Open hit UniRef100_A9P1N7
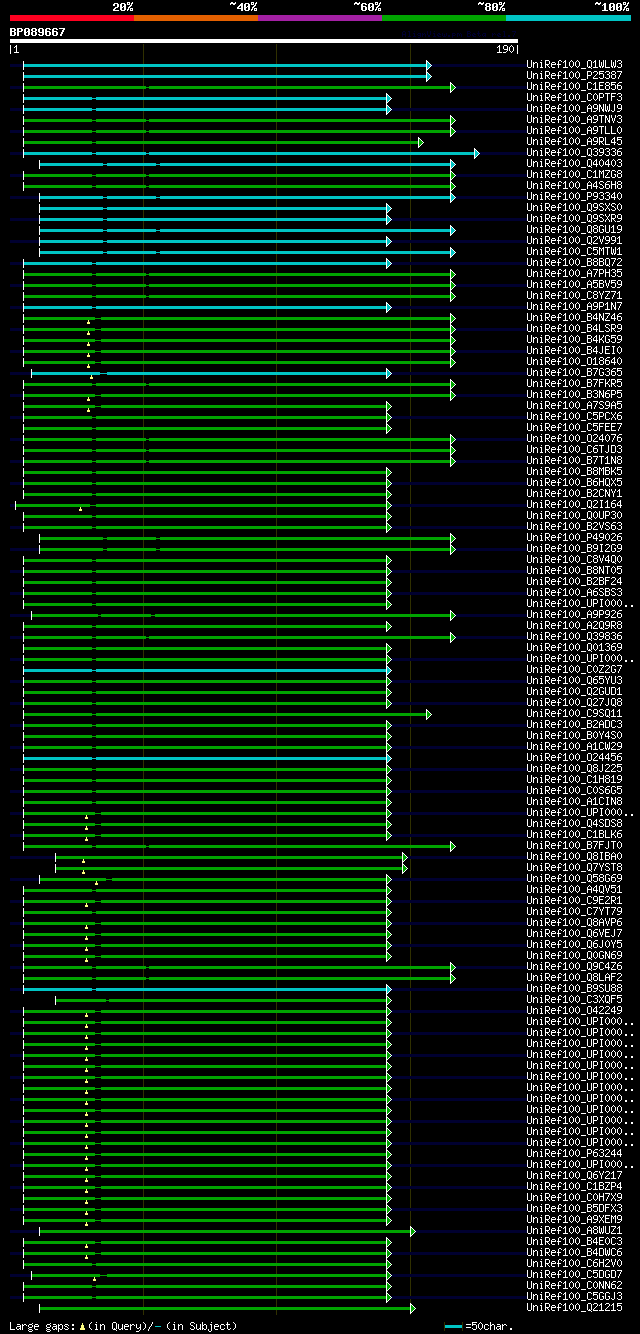This screenshot has height=1334, width=640. point(574,306)
